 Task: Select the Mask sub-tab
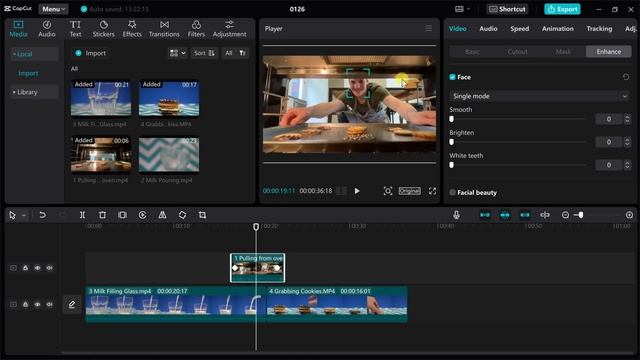[x=563, y=51]
